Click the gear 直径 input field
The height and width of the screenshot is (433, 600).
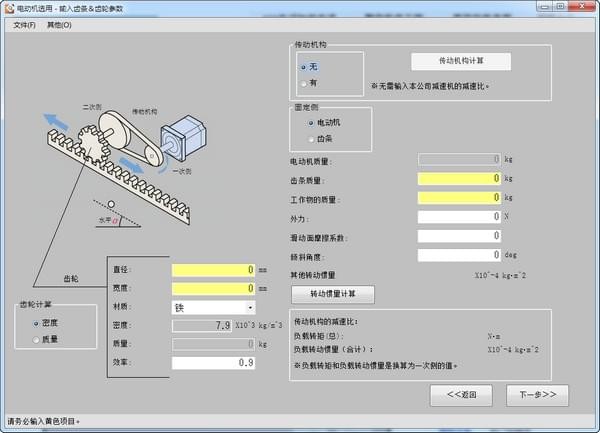click(x=213, y=270)
